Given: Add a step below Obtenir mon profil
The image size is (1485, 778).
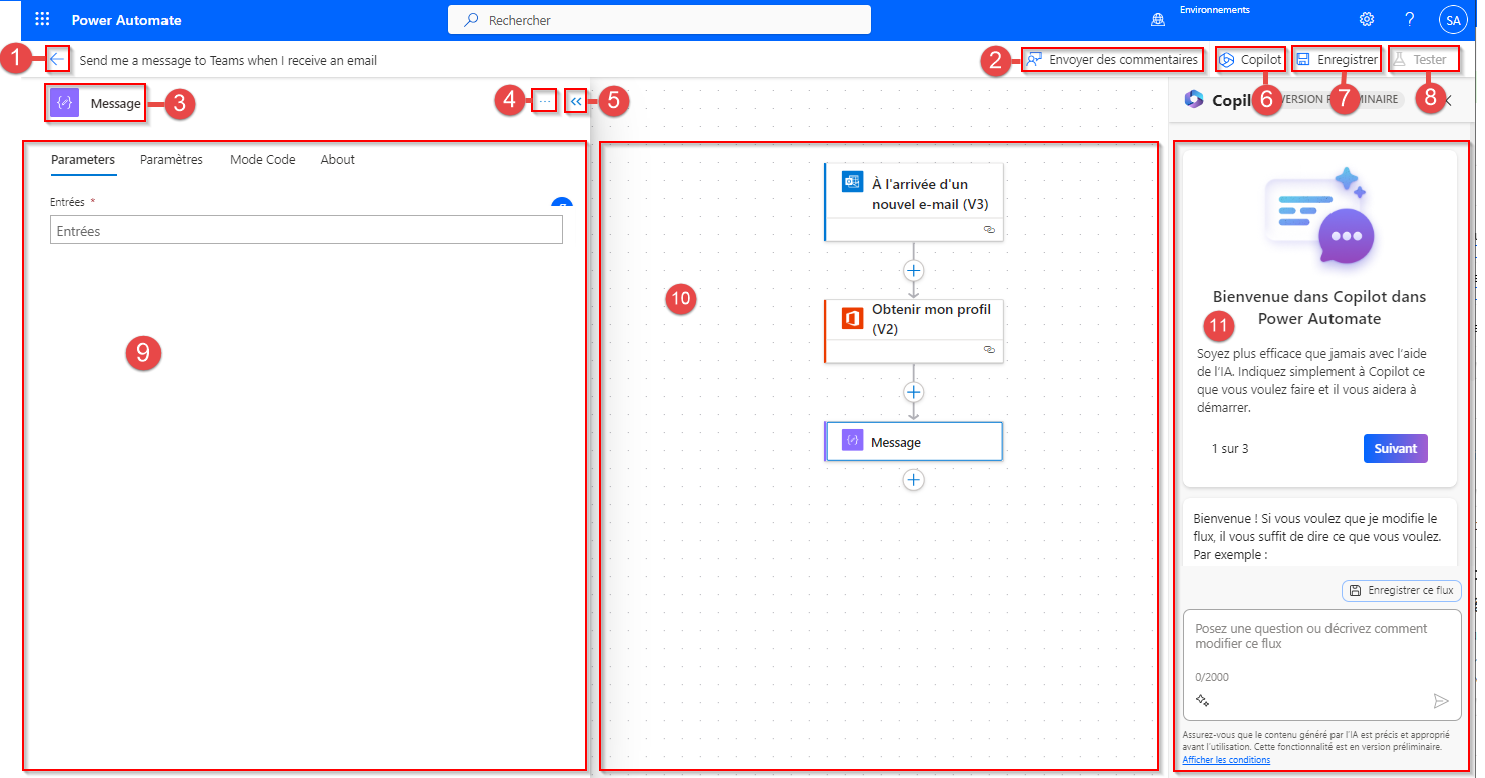Looking at the screenshot, I should pos(913,392).
